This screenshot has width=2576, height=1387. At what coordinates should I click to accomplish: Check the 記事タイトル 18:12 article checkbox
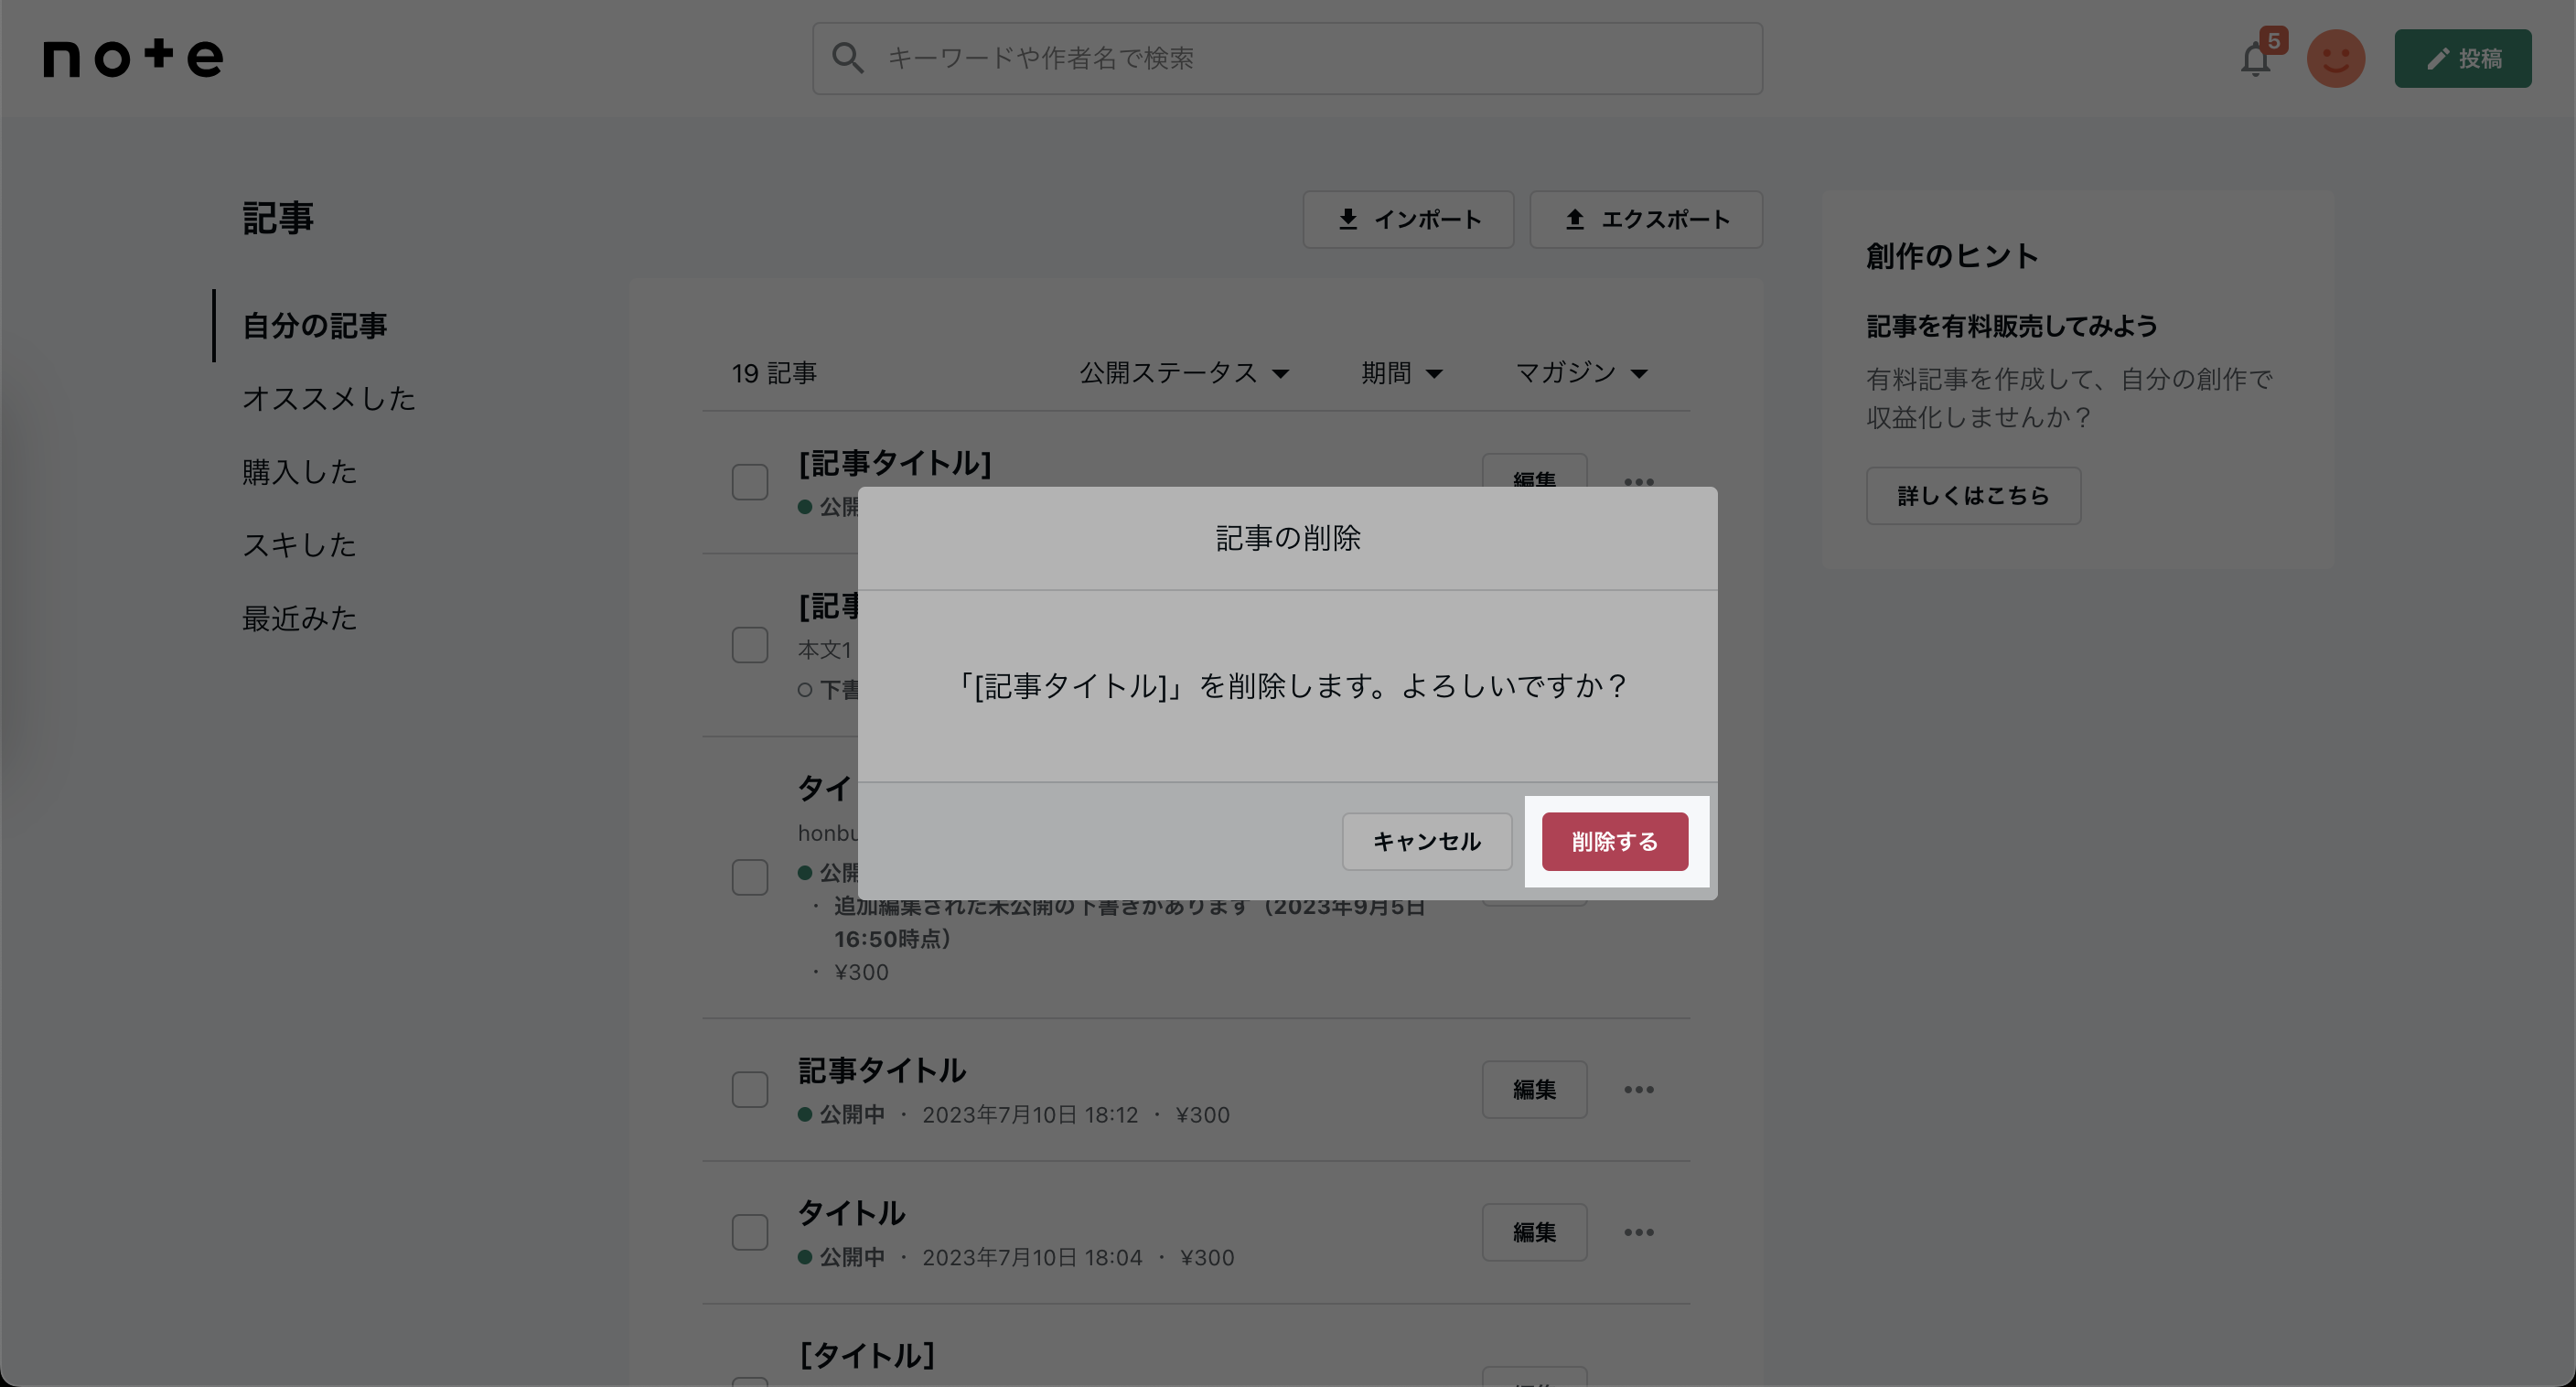[x=750, y=1089]
